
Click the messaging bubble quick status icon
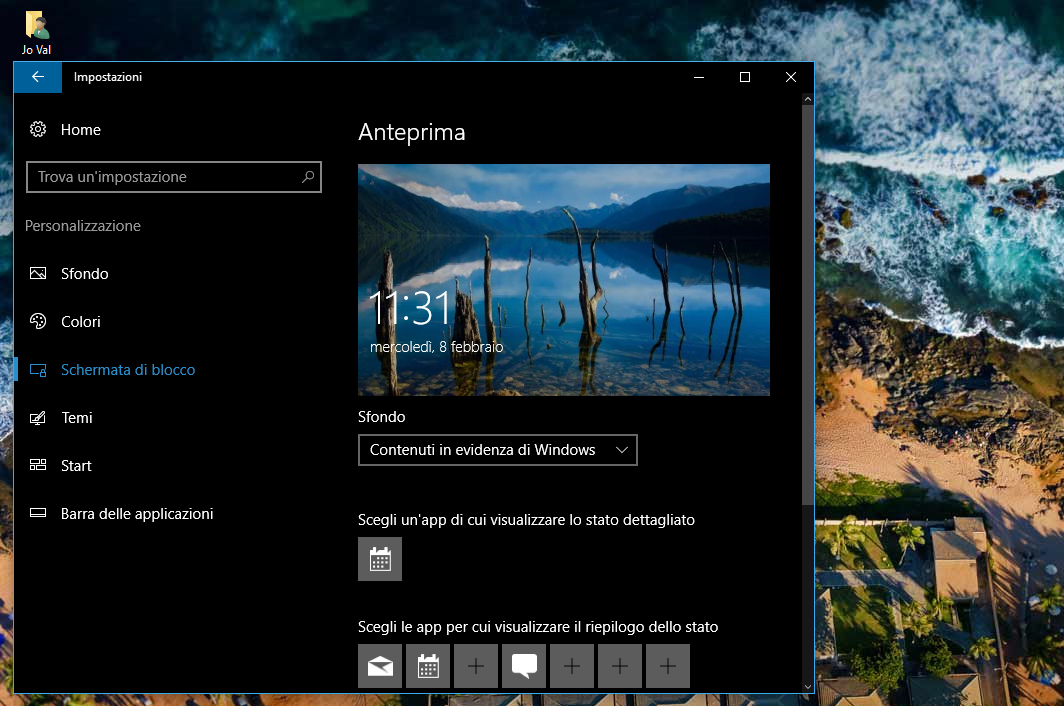click(x=523, y=665)
